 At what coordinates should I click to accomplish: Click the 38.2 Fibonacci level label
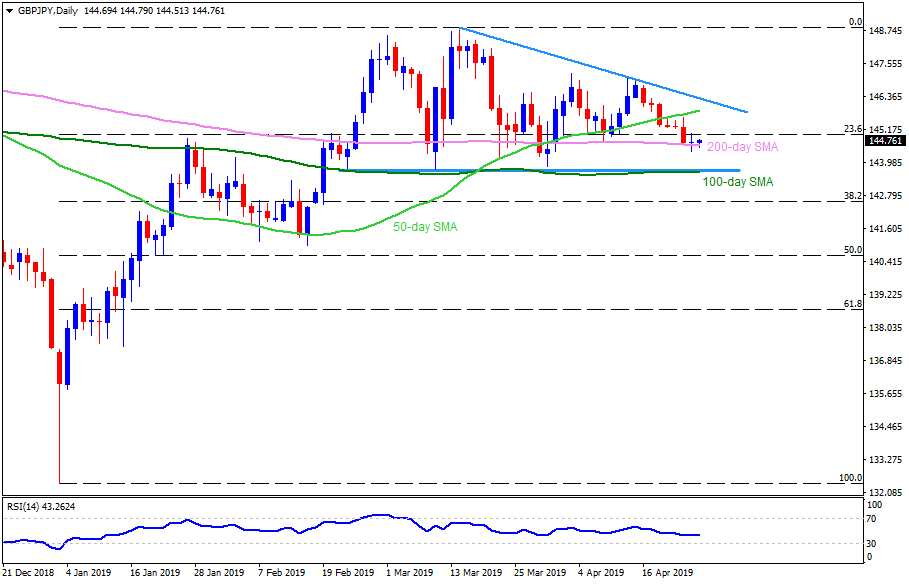(x=853, y=196)
